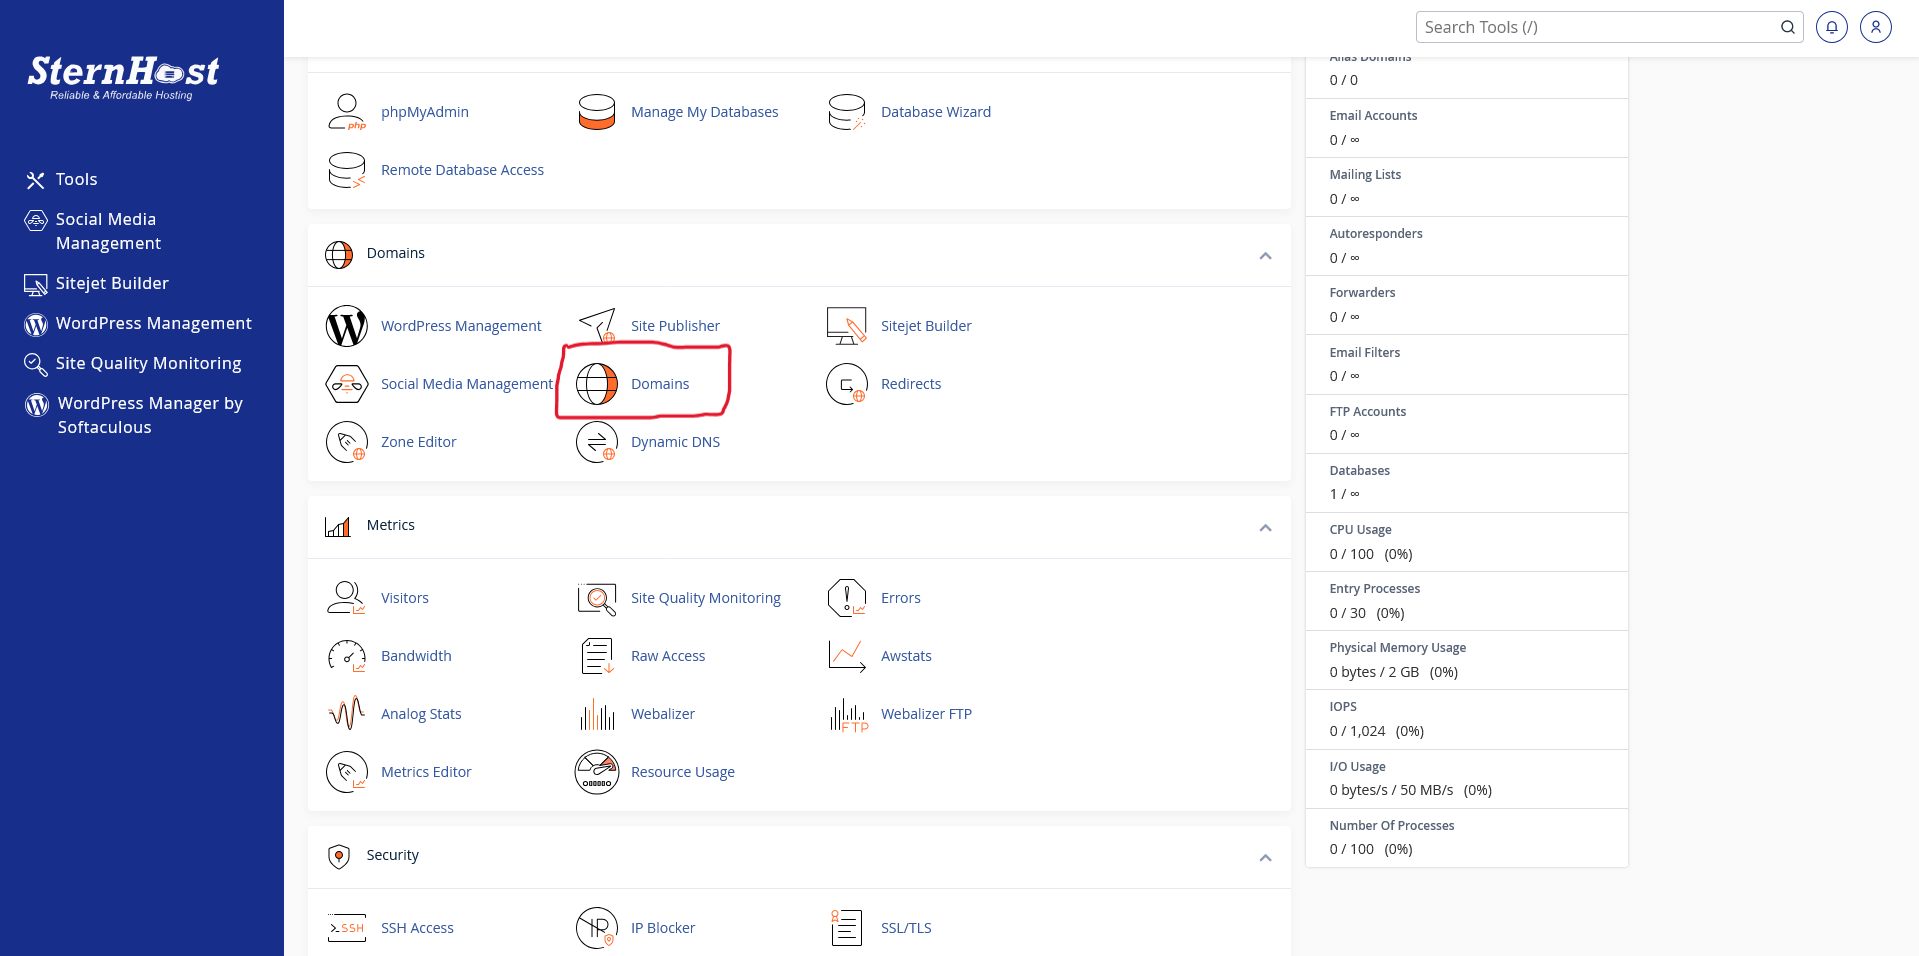Click the Webalizer FTP icon
The image size is (1919, 956).
[848, 714]
